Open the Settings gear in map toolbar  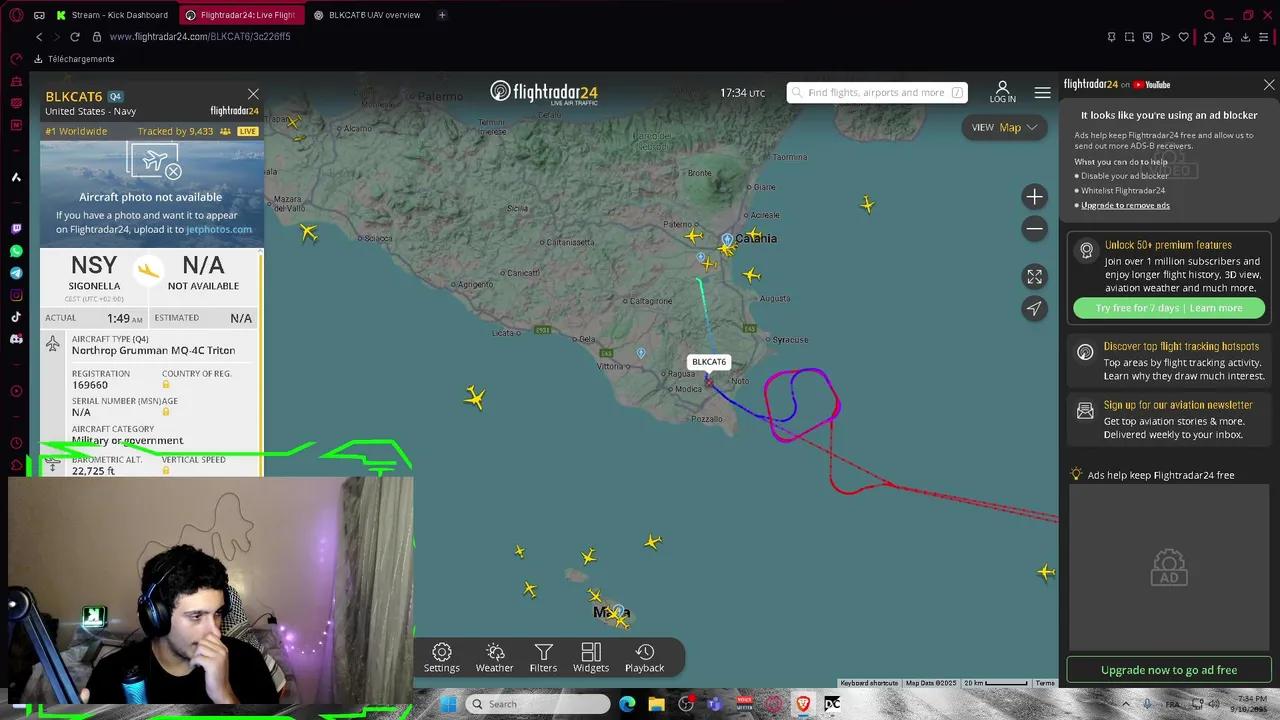(x=441, y=657)
